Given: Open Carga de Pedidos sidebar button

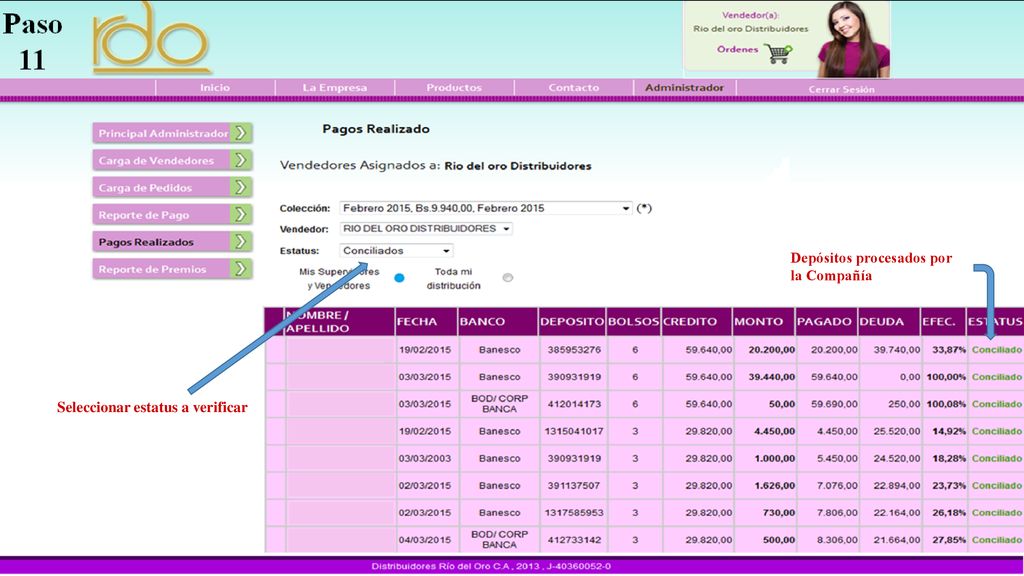Looking at the screenshot, I should 172,187.
